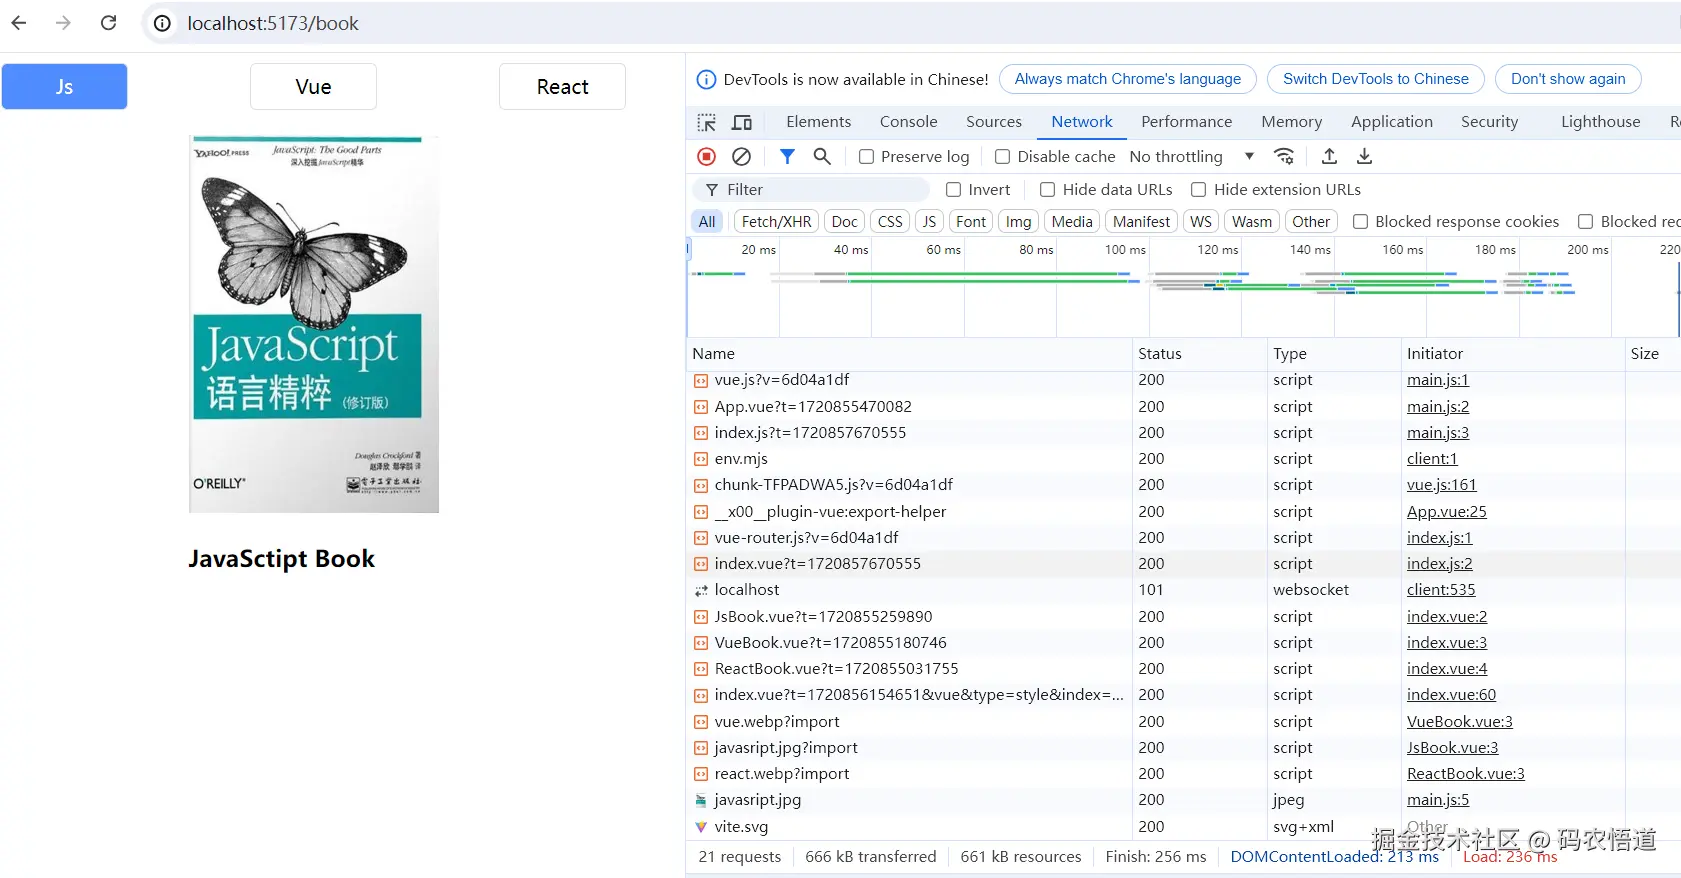Open the No throttling dropdown
This screenshot has width=1681, height=878.
1191,156
